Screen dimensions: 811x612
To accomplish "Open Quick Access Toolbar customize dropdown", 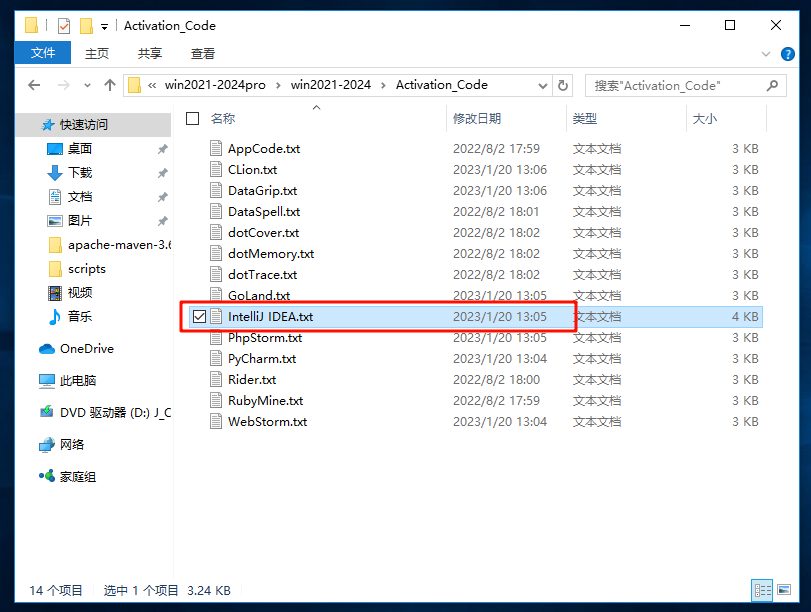I will point(104,26).
